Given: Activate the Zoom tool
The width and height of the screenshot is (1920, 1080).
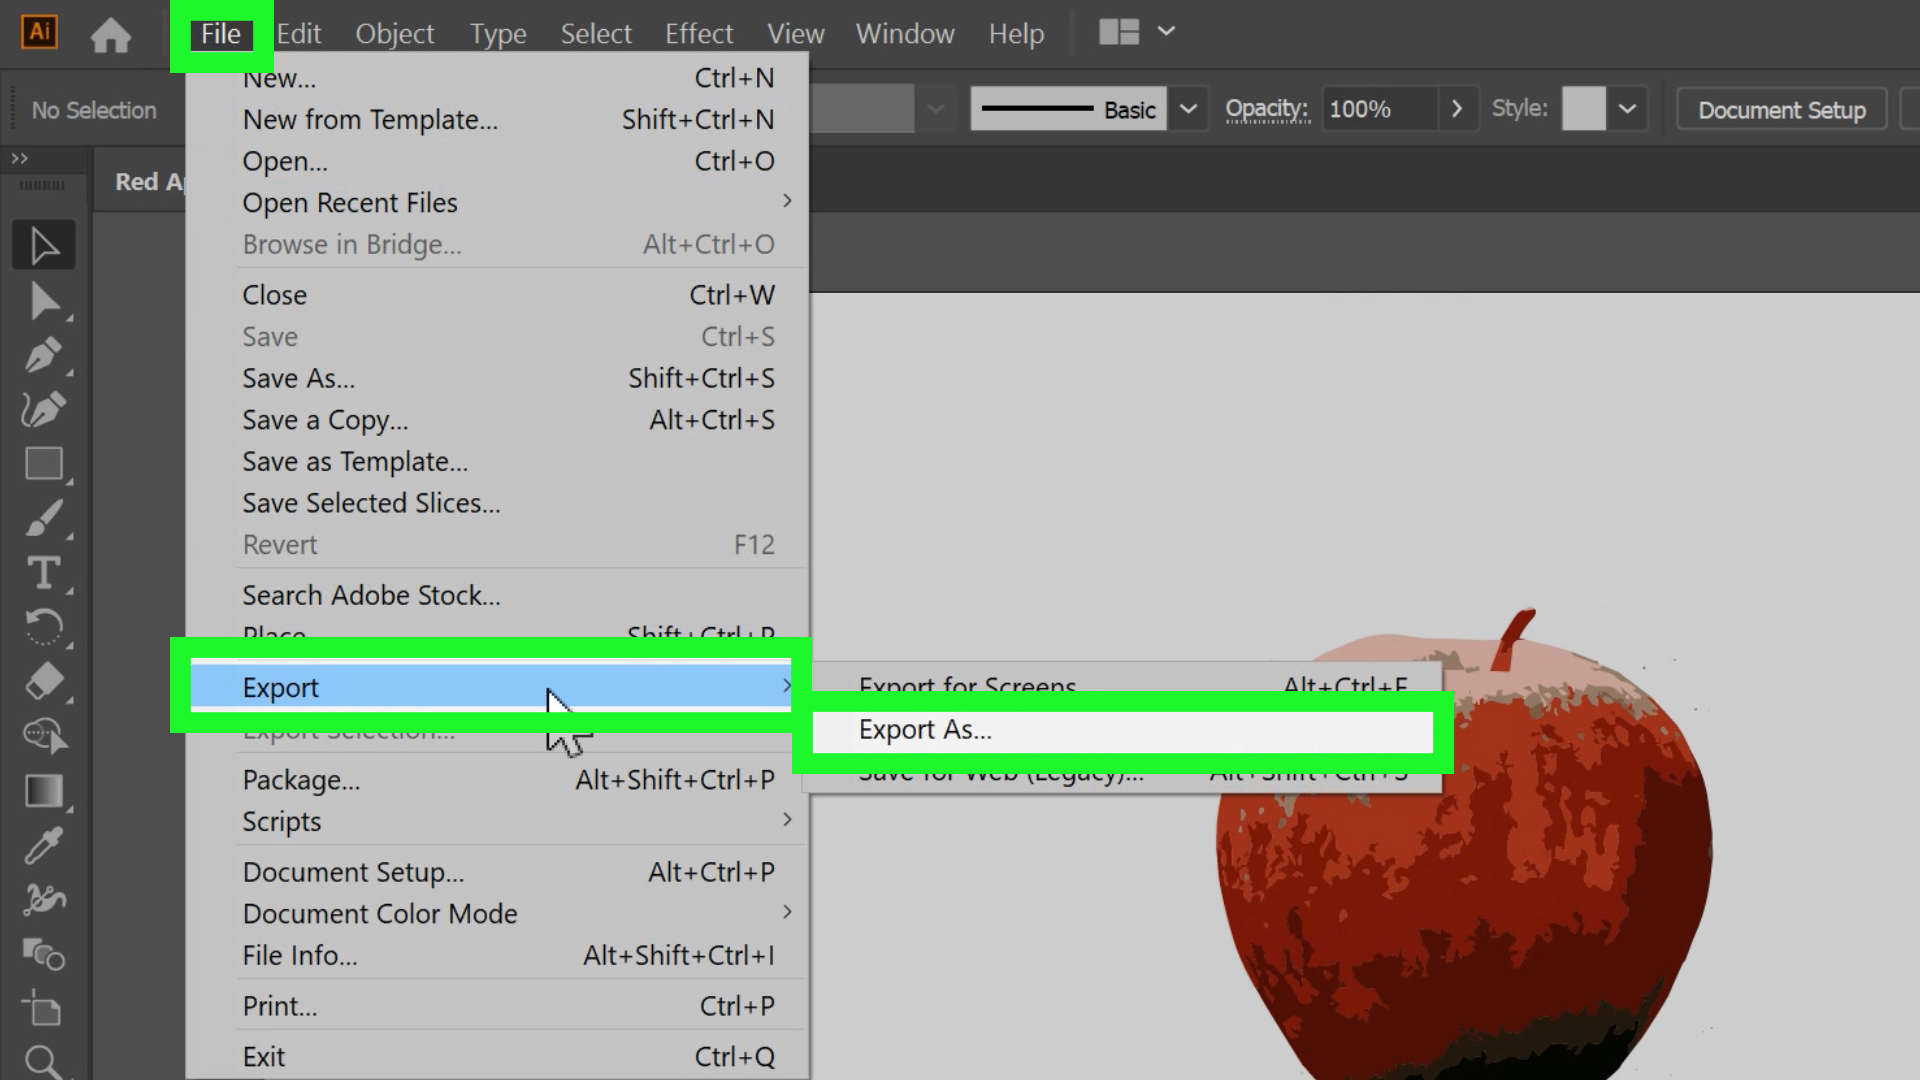Looking at the screenshot, I should 44,1062.
